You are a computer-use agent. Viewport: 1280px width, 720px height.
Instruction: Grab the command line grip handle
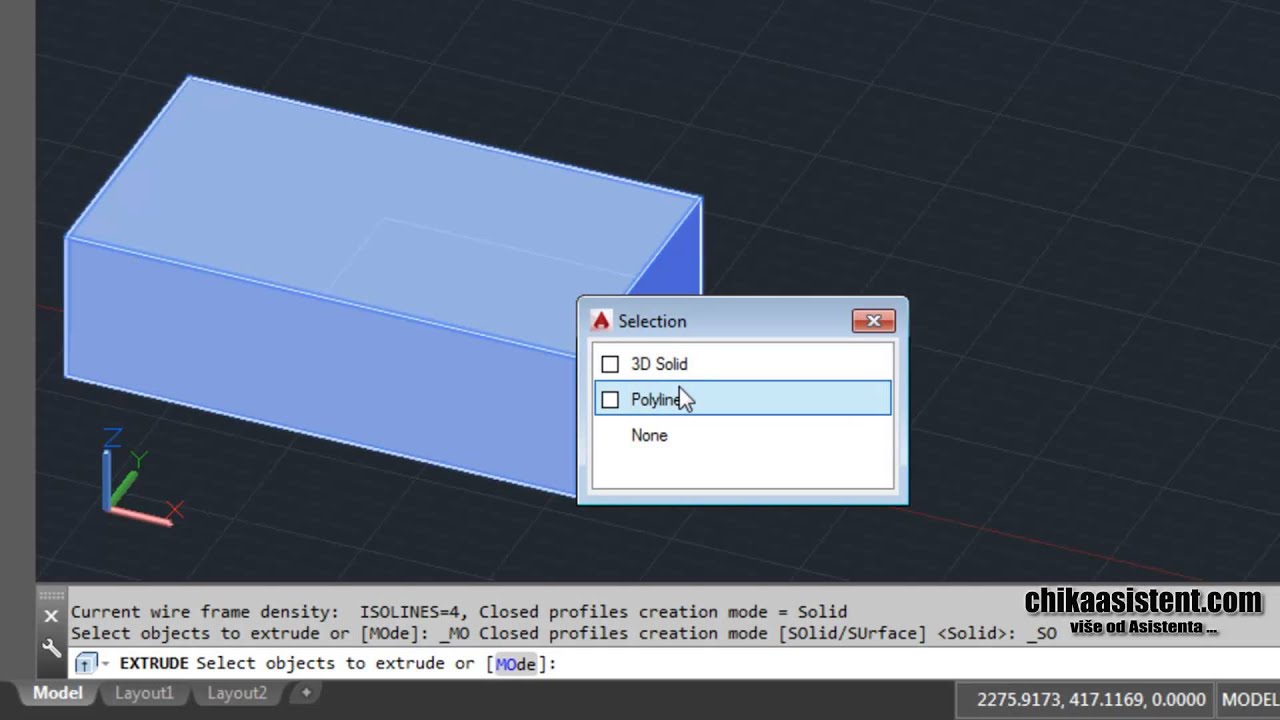point(51,594)
